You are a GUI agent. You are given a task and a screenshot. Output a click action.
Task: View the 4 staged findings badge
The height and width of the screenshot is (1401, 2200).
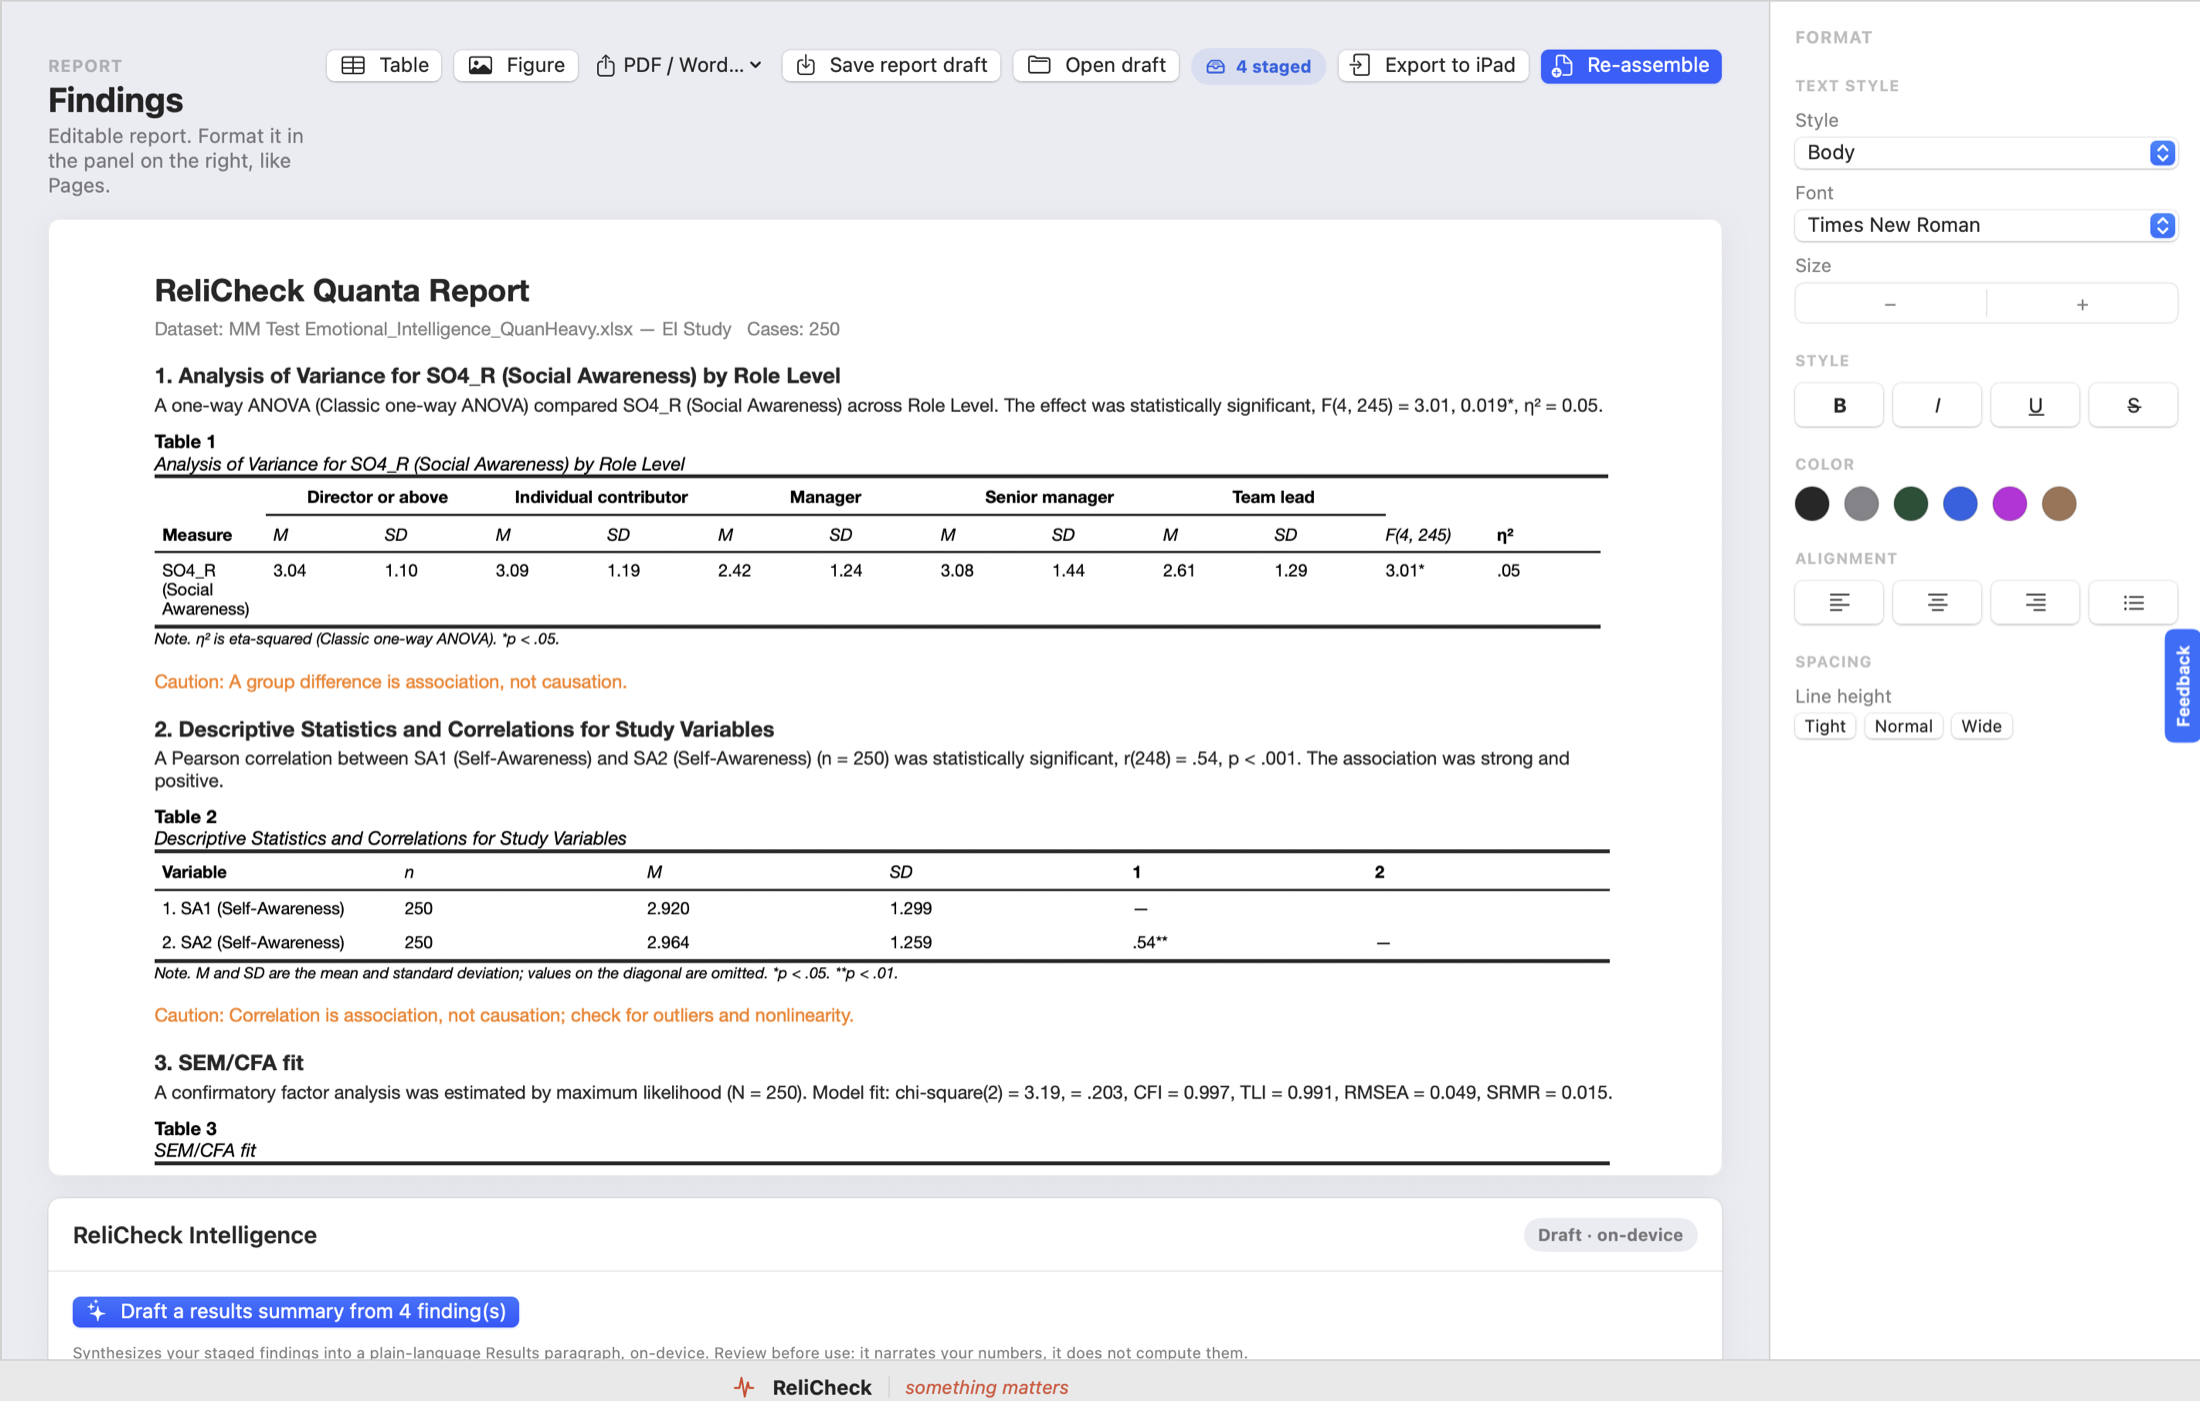point(1258,66)
